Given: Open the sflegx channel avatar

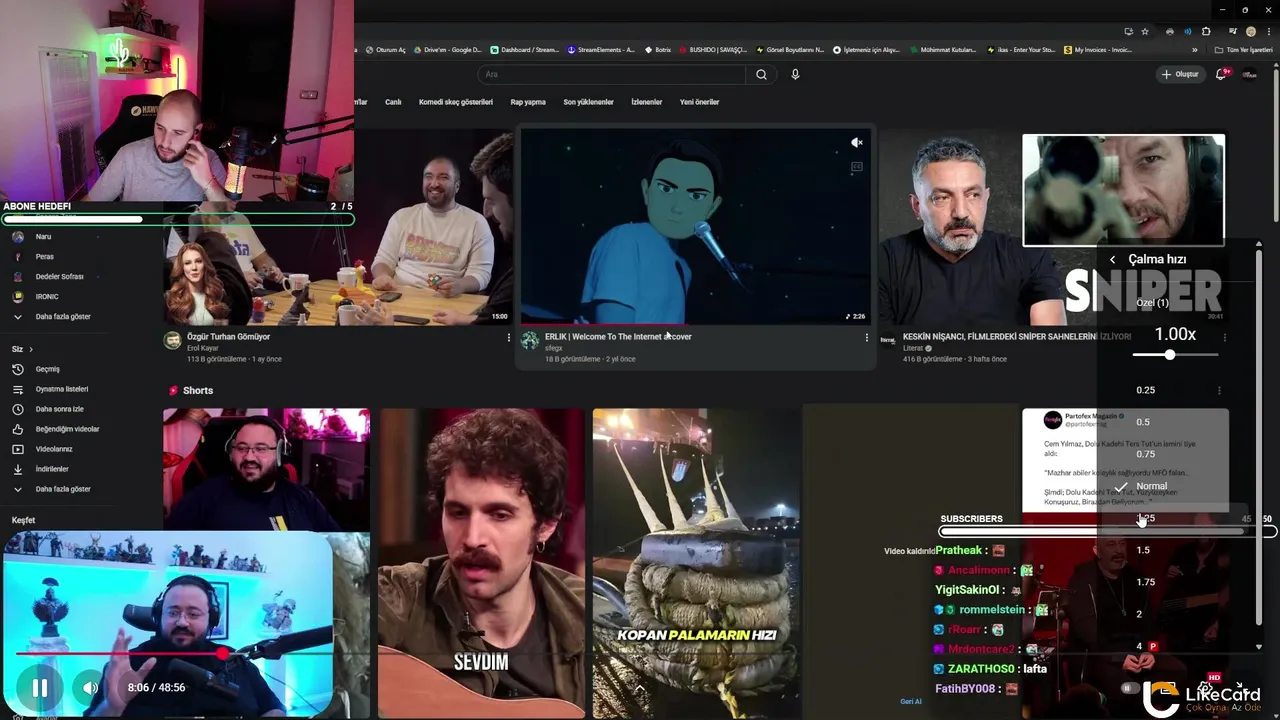Looking at the screenshot, I should pos(530,341).
